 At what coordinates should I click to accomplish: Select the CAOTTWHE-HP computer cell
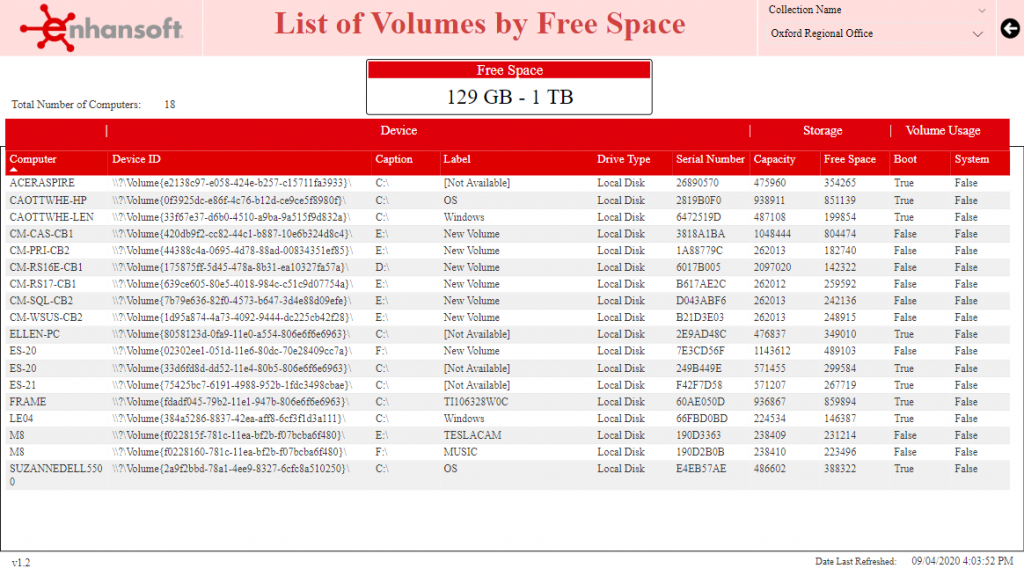click(48, 200)
